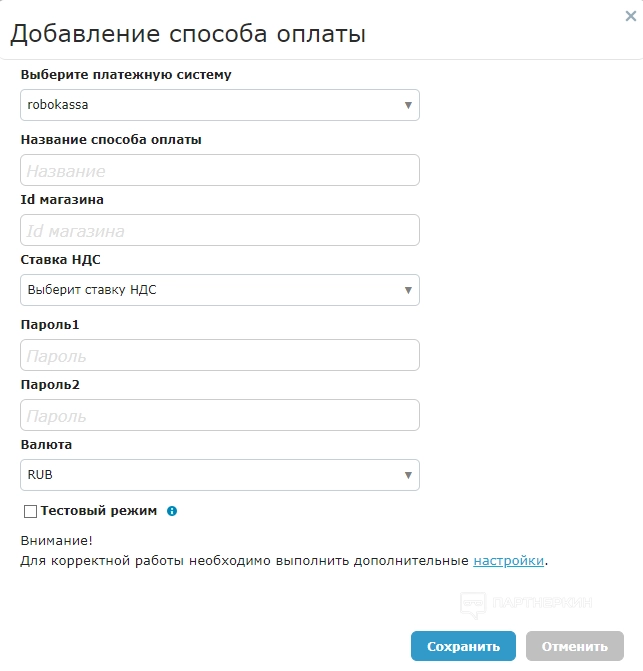Enable the Тестовый режим checkbox
This screenshot has height=671, width=643.
pyautogui.click(x=30, y=511)
